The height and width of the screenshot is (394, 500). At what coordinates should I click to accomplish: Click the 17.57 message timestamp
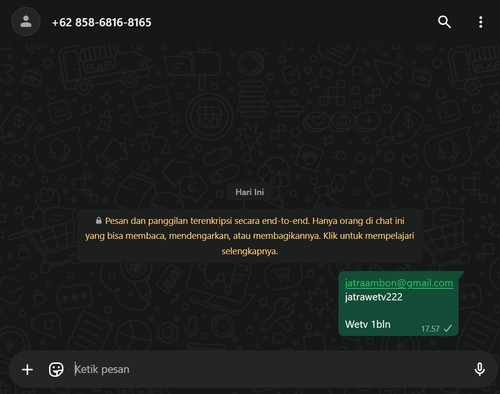(x=430, y=329)
